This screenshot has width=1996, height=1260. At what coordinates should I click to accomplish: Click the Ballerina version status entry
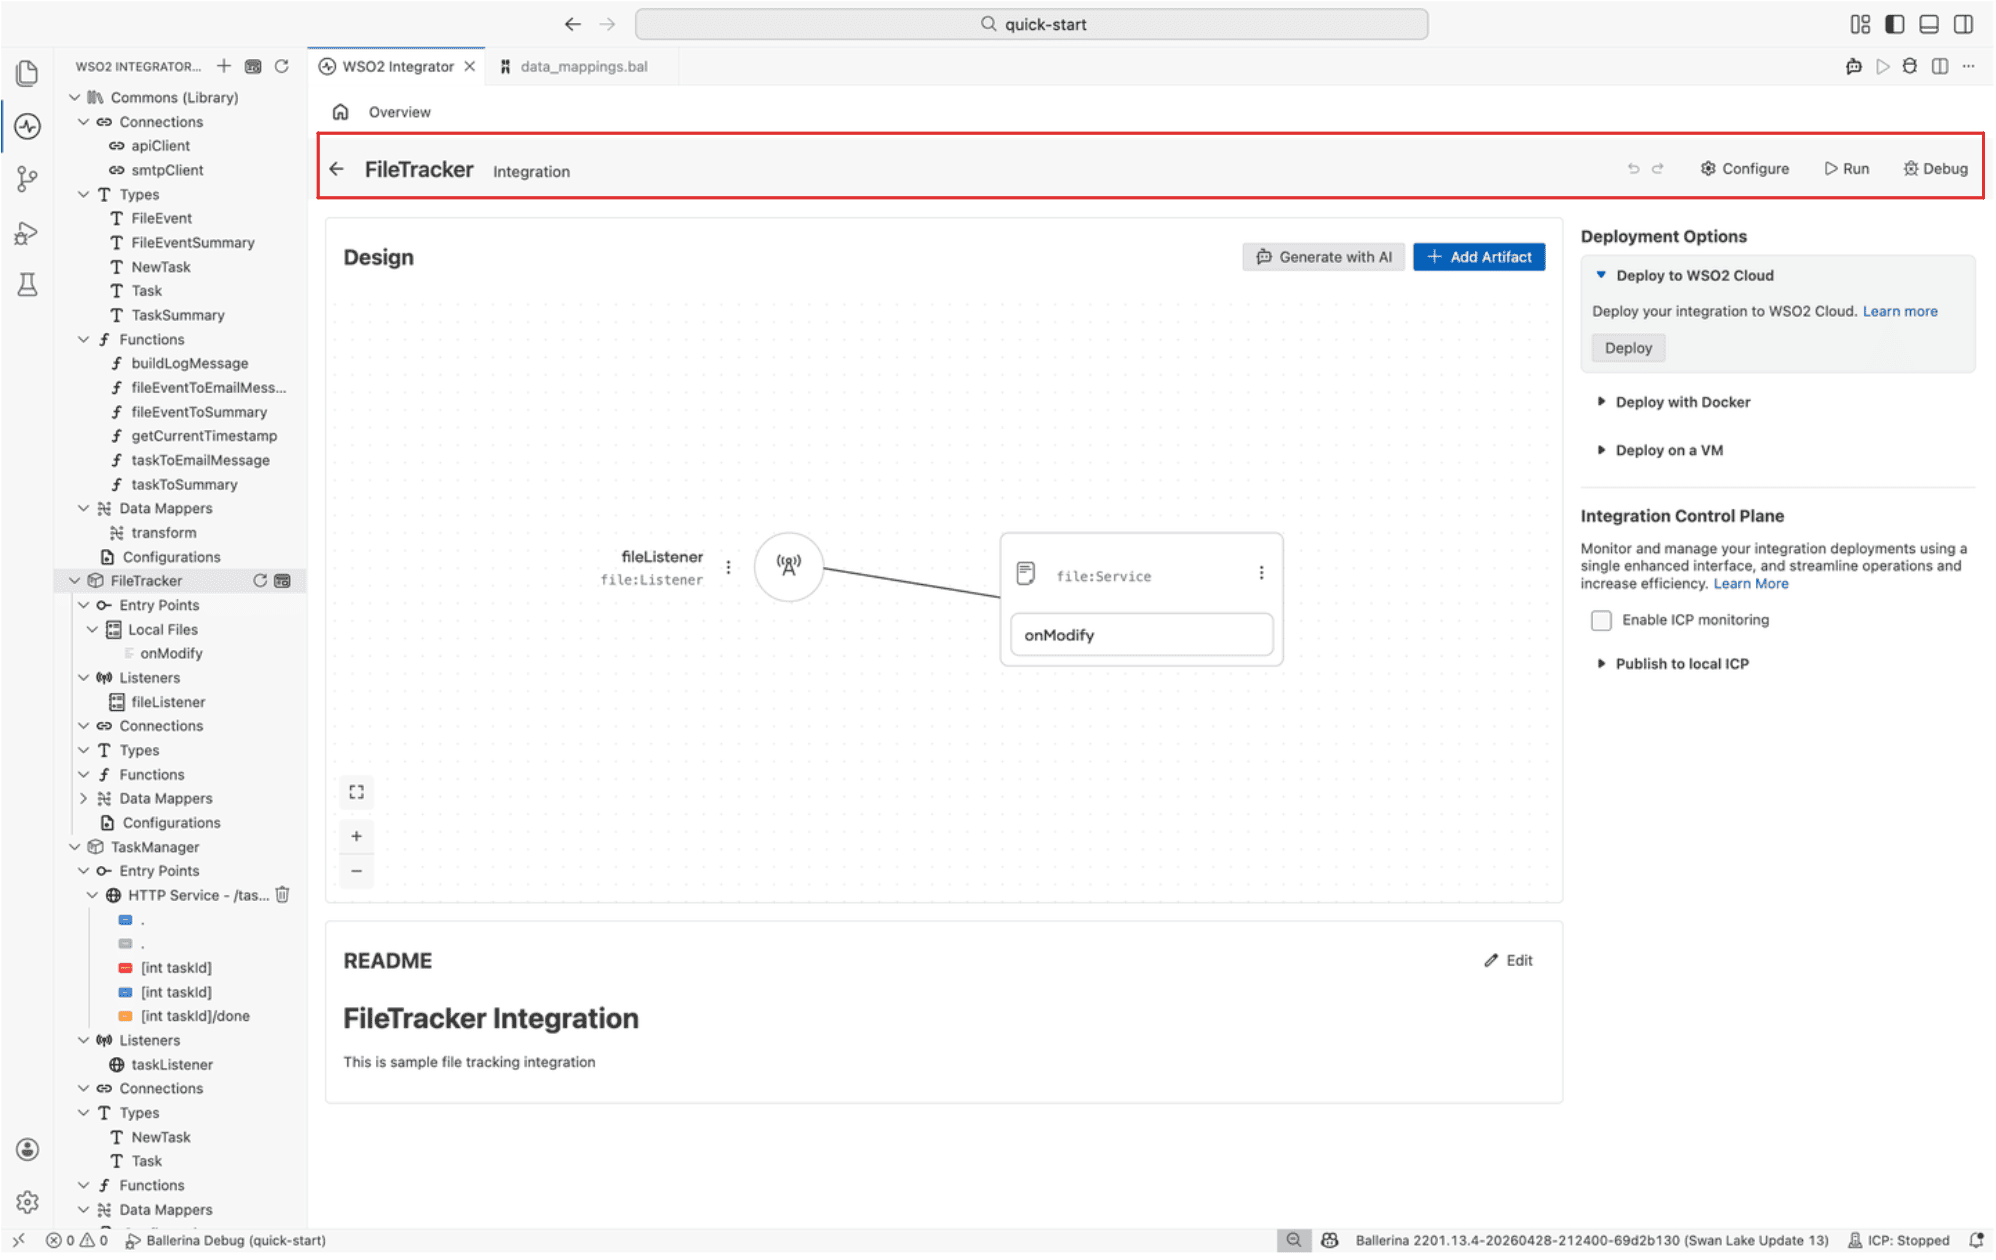tap(1592, 1240)
